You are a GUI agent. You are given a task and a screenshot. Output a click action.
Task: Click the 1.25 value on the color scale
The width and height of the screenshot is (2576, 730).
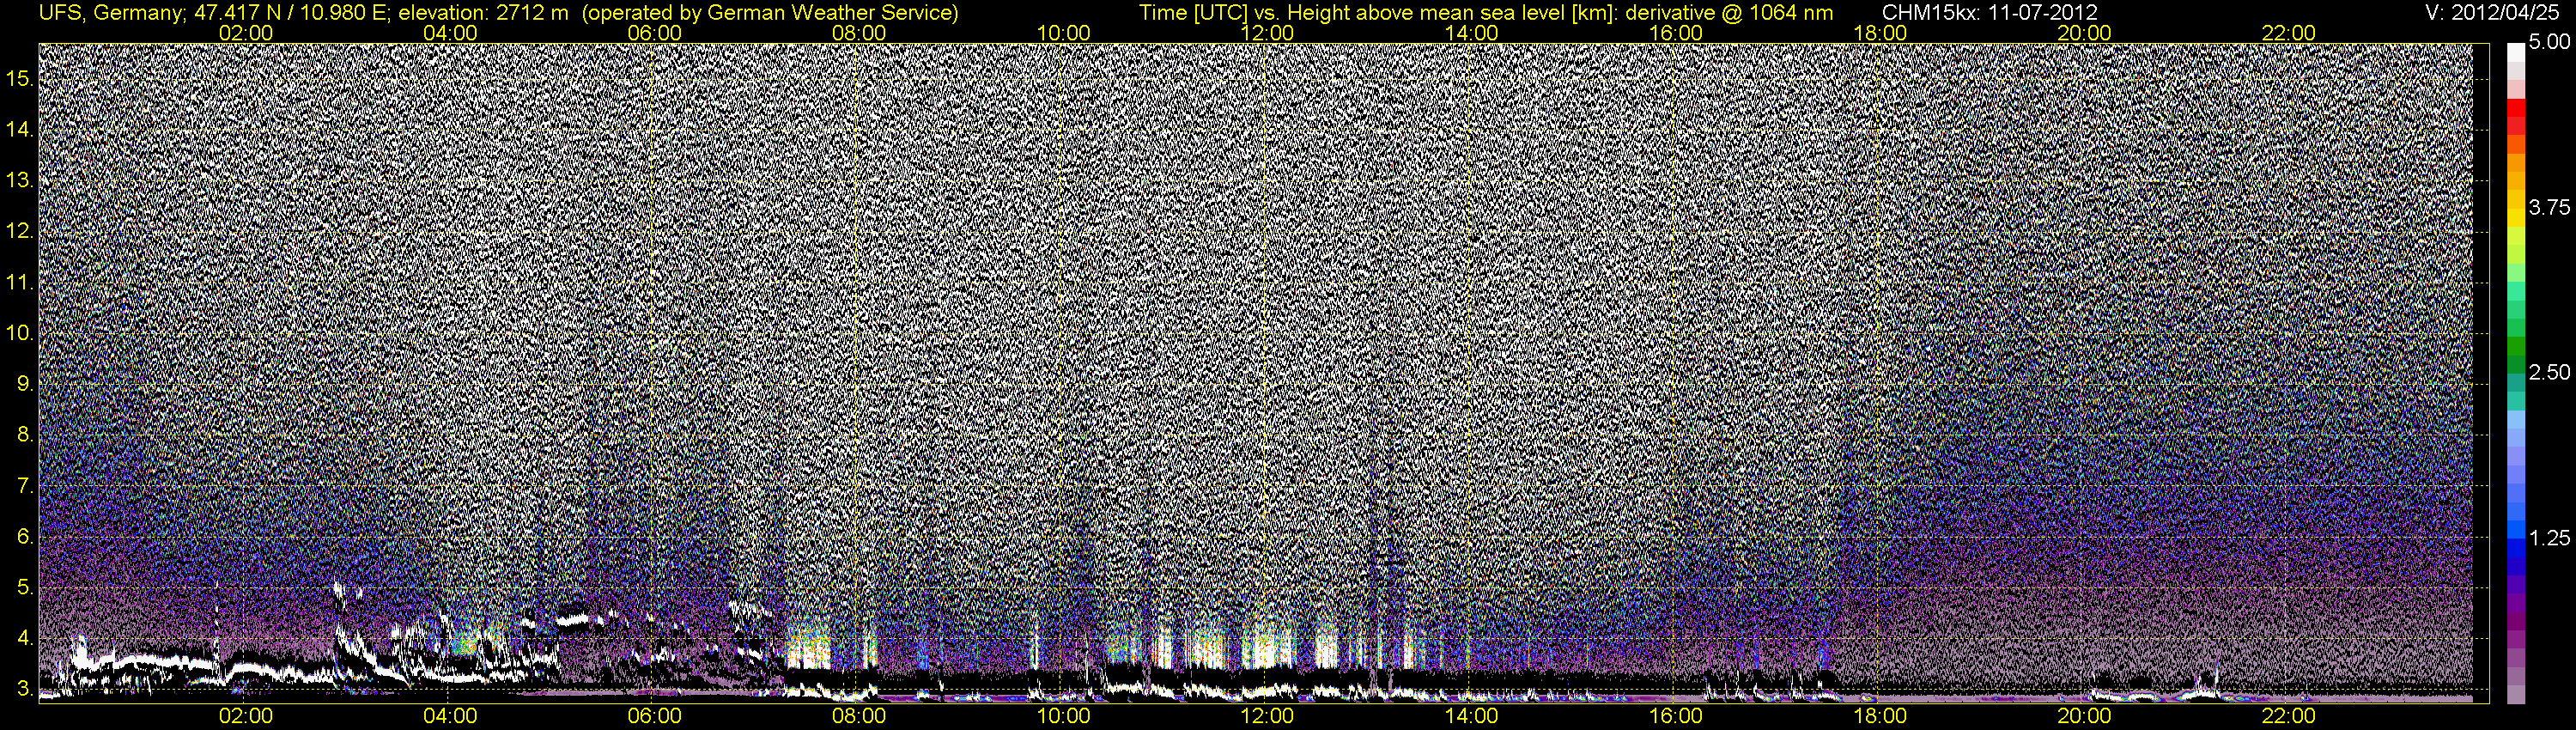point(2549,538)
